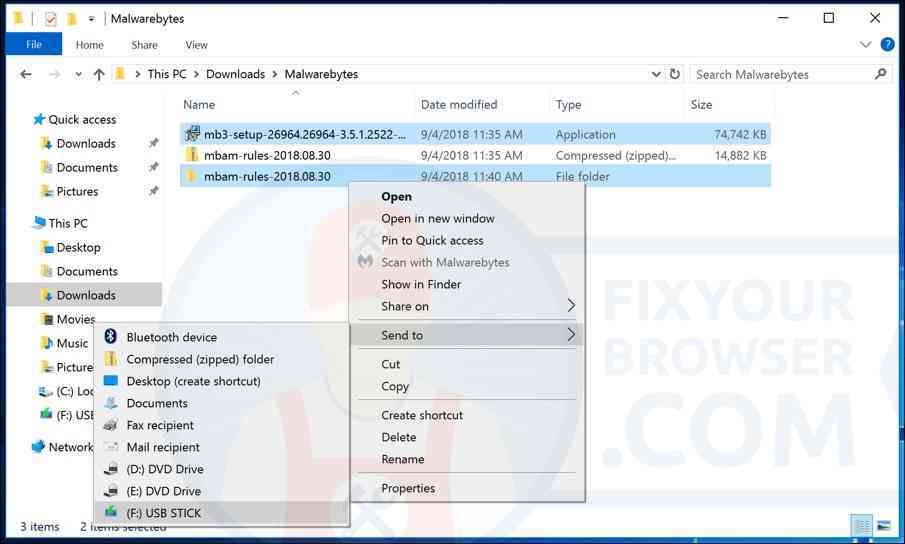Click the Bluetooth device icon

(110, 336)
